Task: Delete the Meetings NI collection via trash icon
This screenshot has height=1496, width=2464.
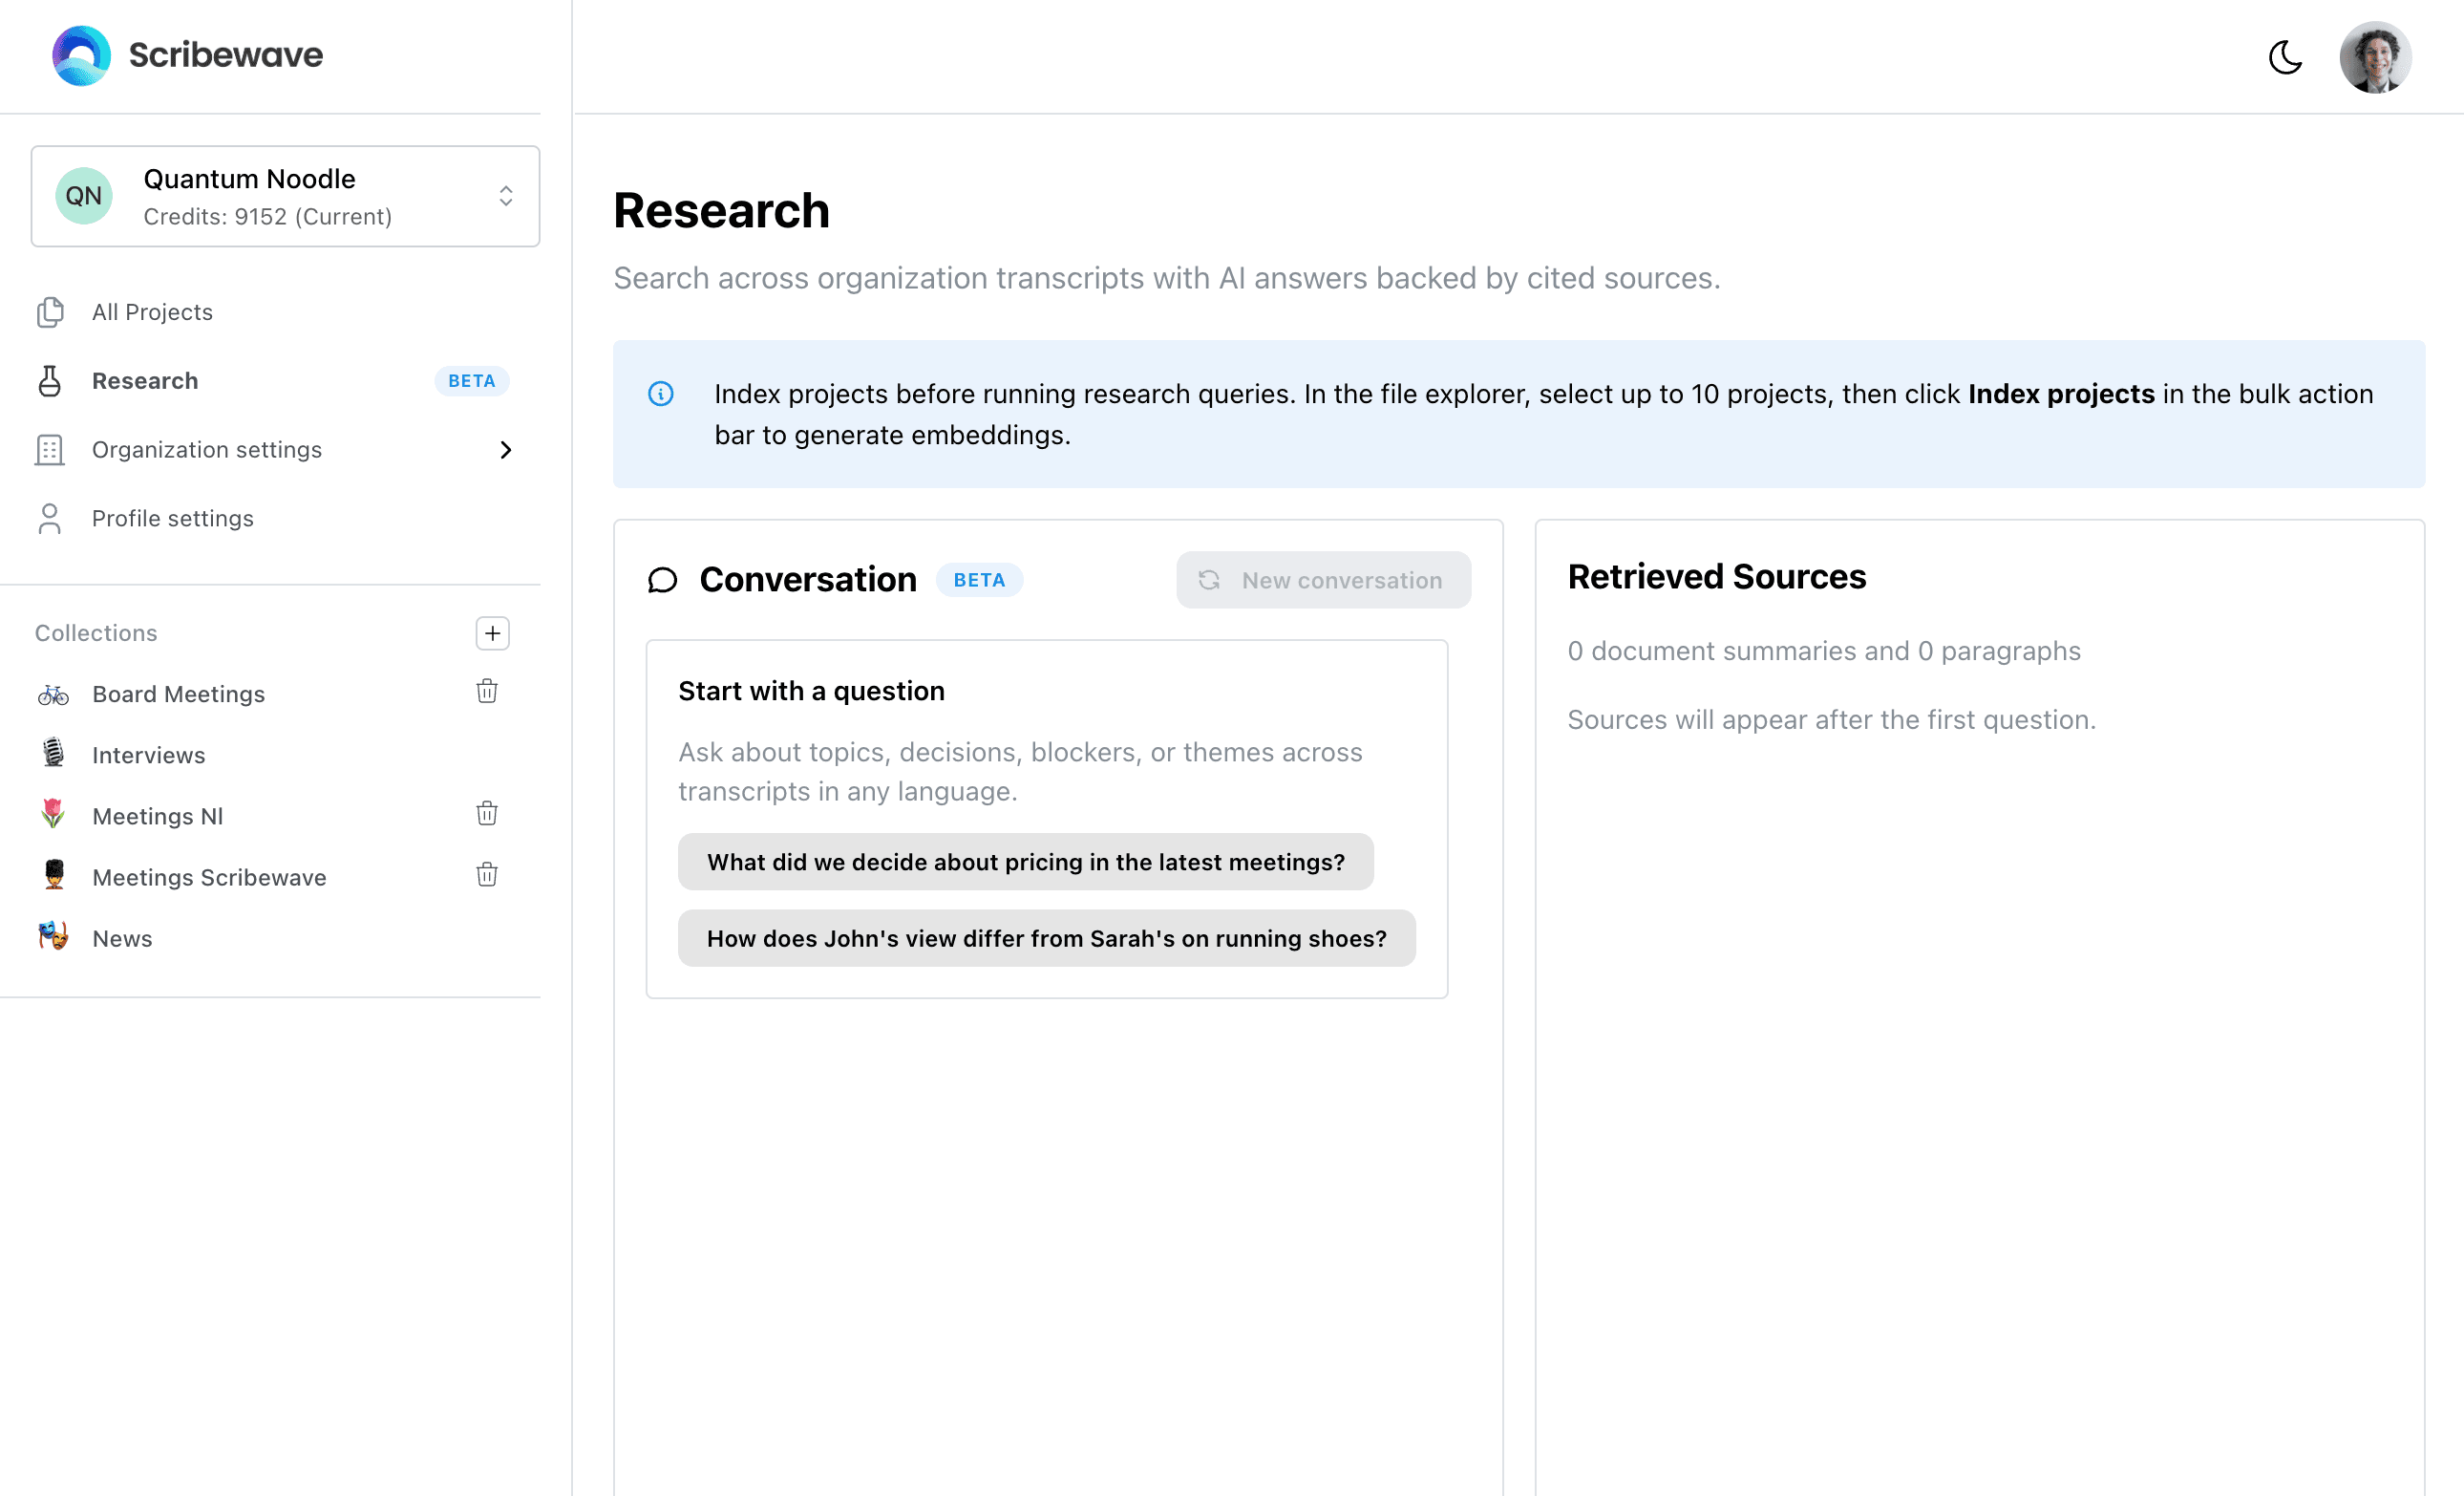Action: tap(487, 814)
